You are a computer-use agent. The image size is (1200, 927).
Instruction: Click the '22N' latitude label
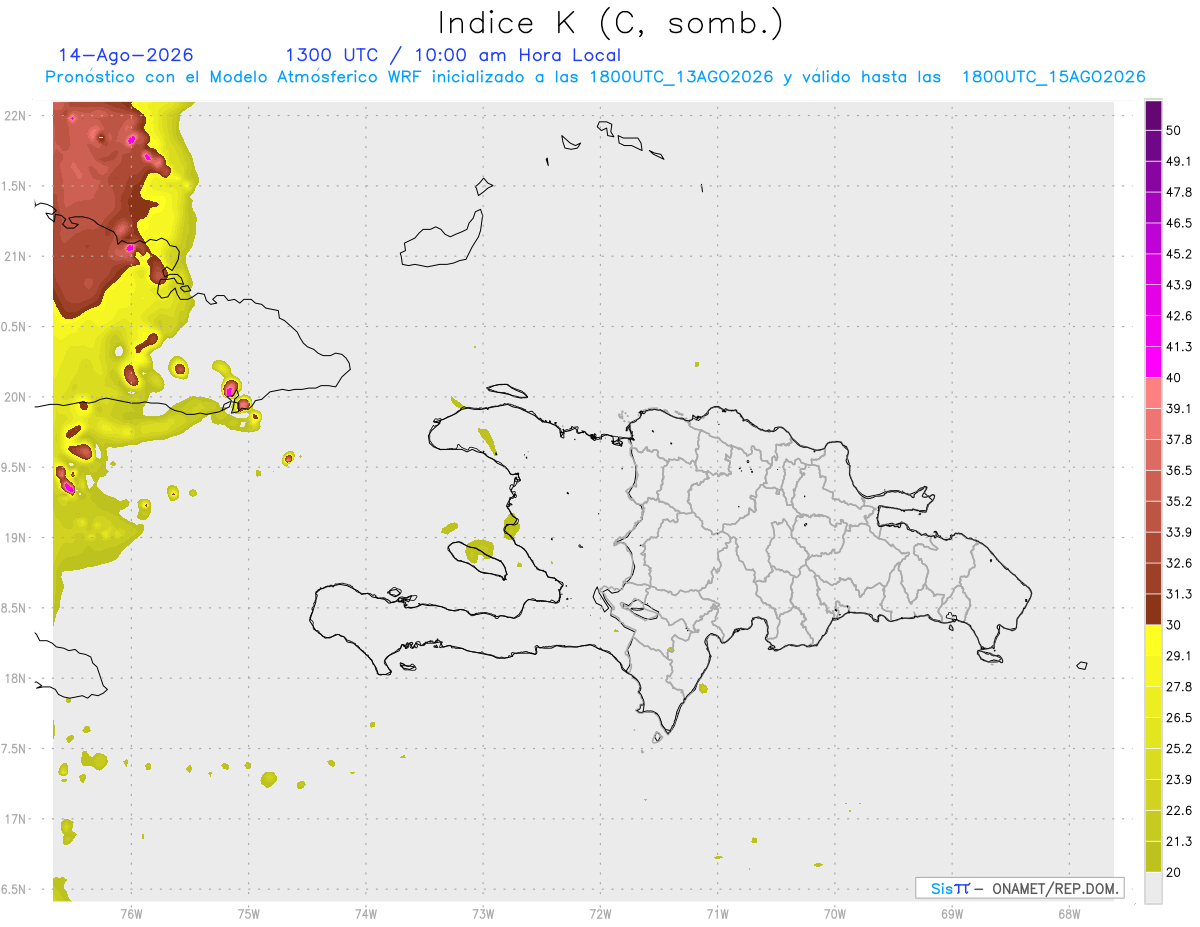[17, 116]
